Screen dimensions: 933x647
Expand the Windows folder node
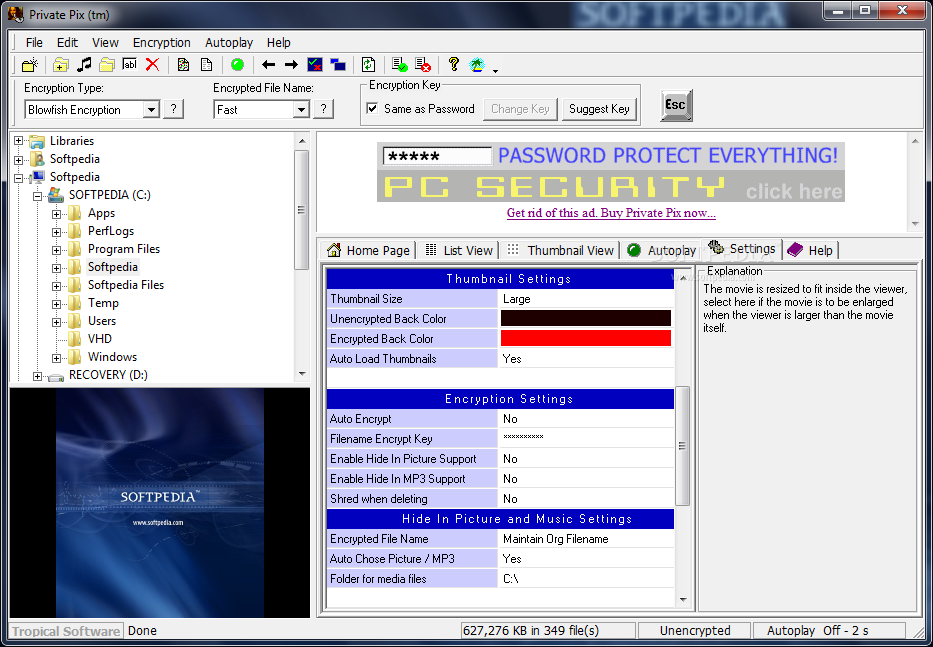click(x=57, y=358)
